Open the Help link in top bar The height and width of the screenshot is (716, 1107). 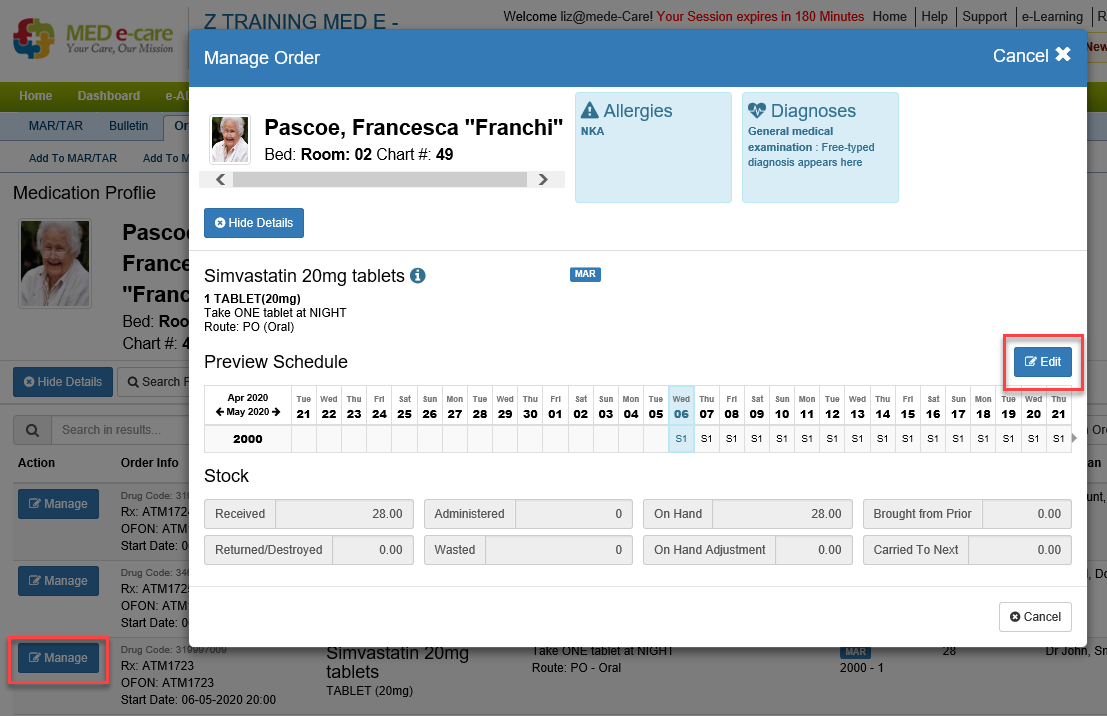tap(934, 17)
